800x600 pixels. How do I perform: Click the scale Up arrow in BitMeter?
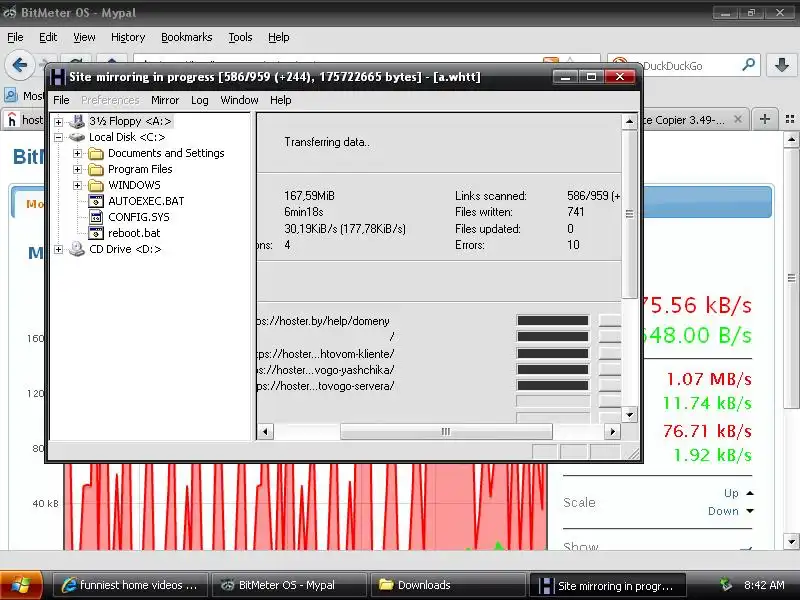749,493
